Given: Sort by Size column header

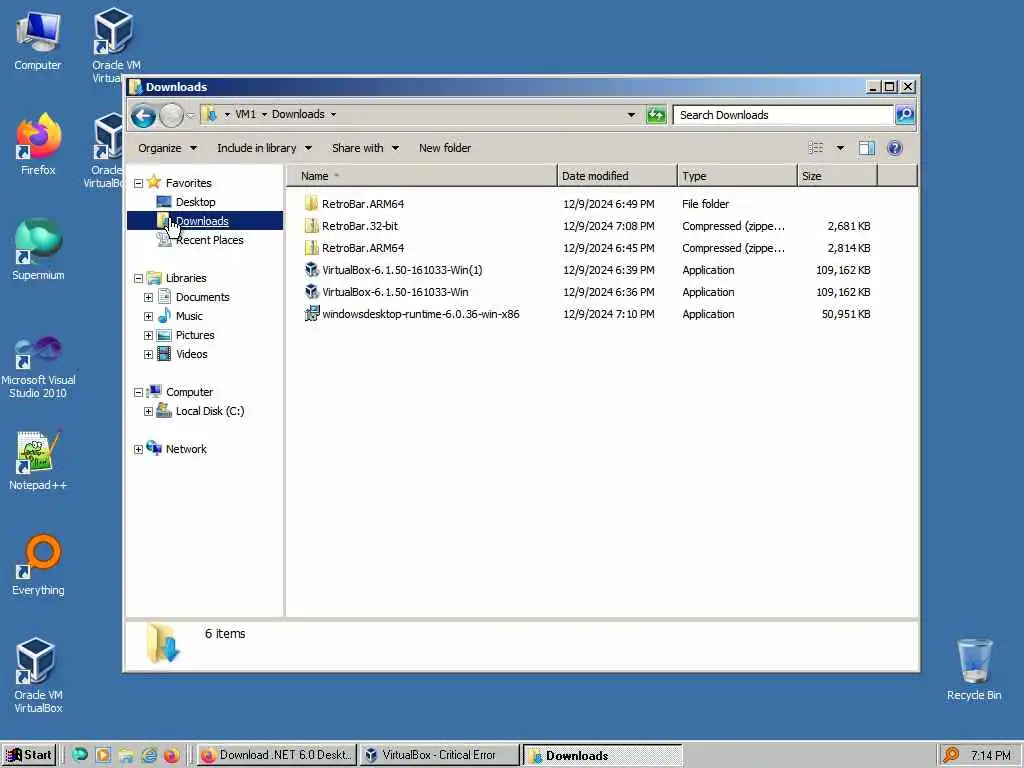Looking at the screenshot, I should 837,176.
